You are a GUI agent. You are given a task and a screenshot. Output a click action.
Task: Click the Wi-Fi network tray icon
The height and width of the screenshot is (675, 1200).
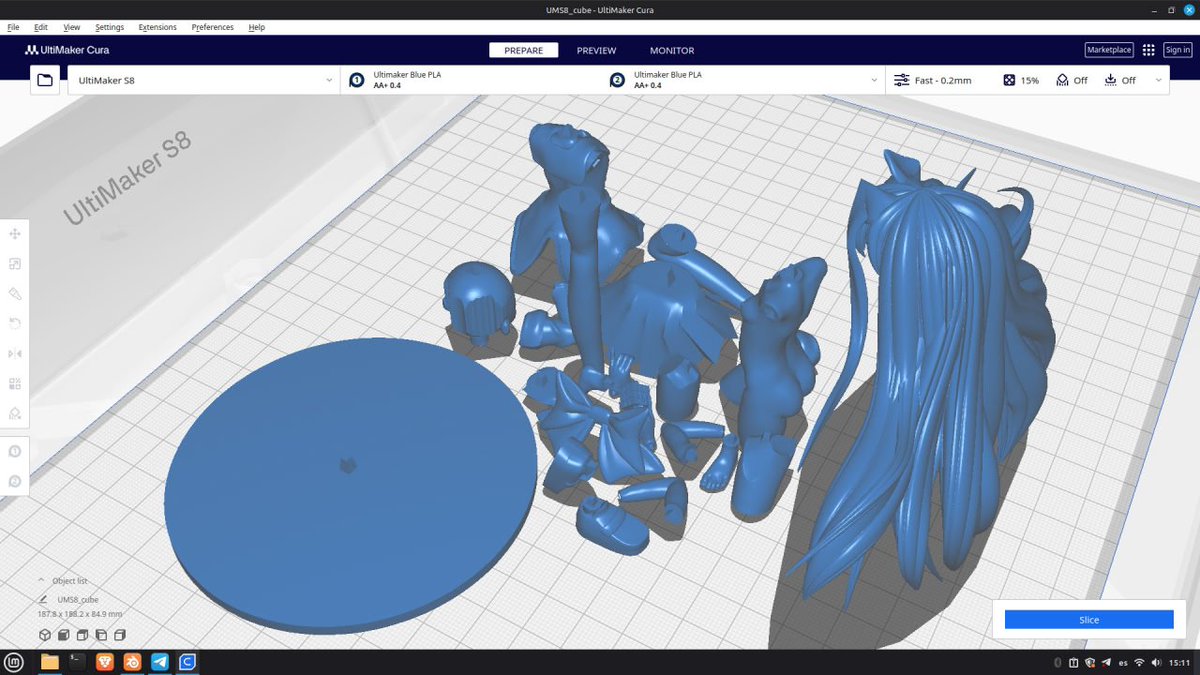1139,663
